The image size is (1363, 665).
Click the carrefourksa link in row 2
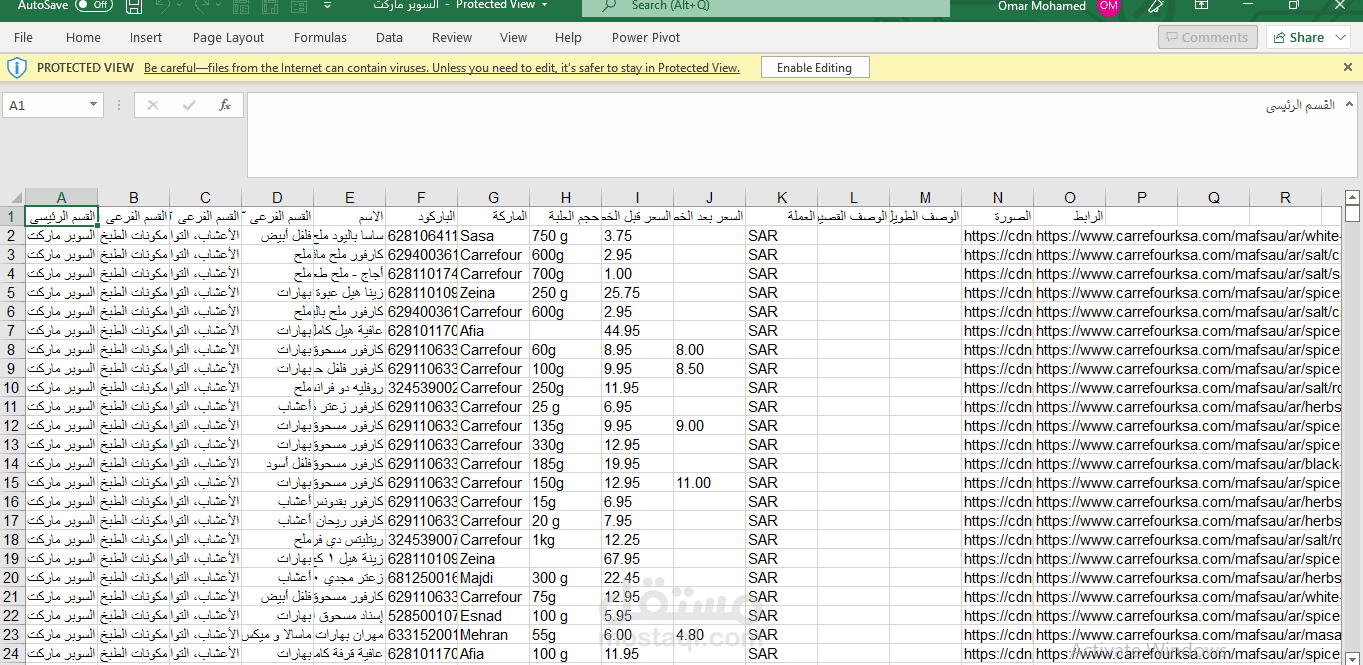[x=1188, y=236]
